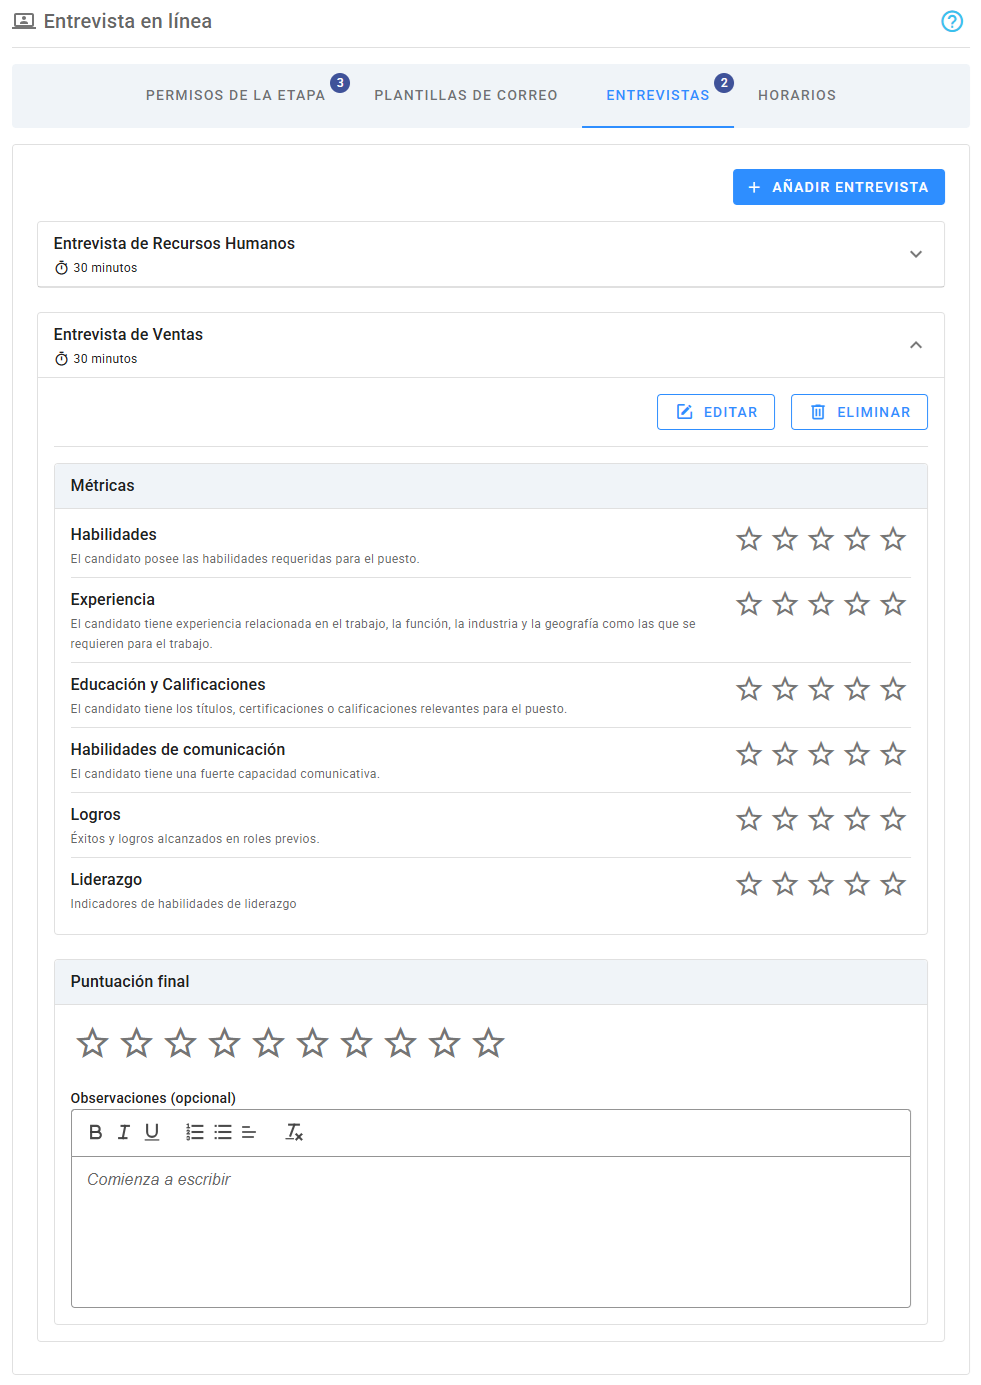
Task: Go to the Horarios tab
Action: click(797, 96)
